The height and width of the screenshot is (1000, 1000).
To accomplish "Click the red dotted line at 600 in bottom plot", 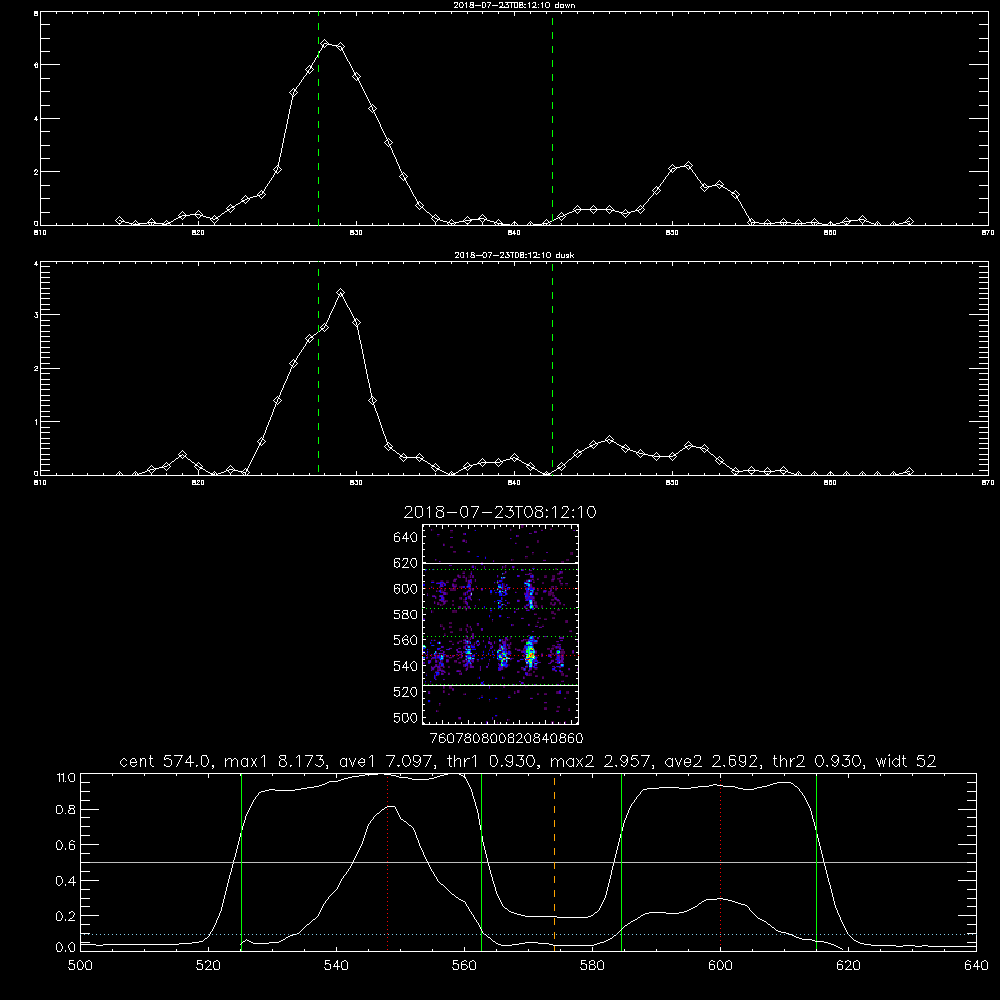I will (x=721, y=861).
